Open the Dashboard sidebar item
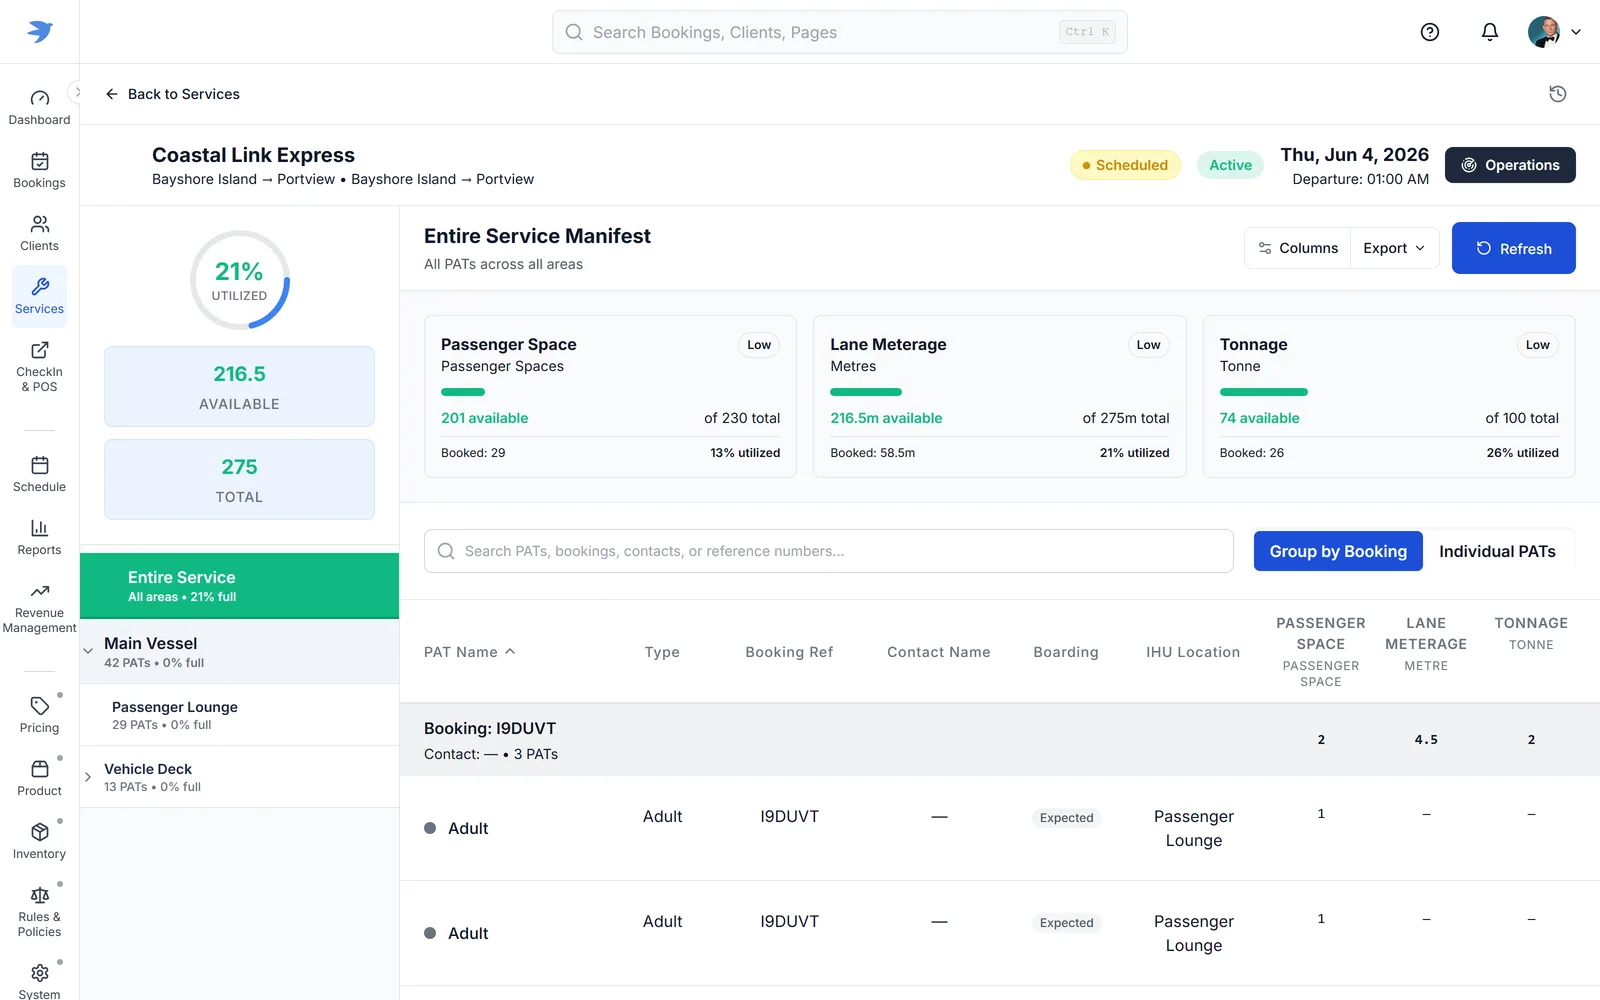Image resolution: width=1600 pixels, height=1000 pixels. pos(39,108)
